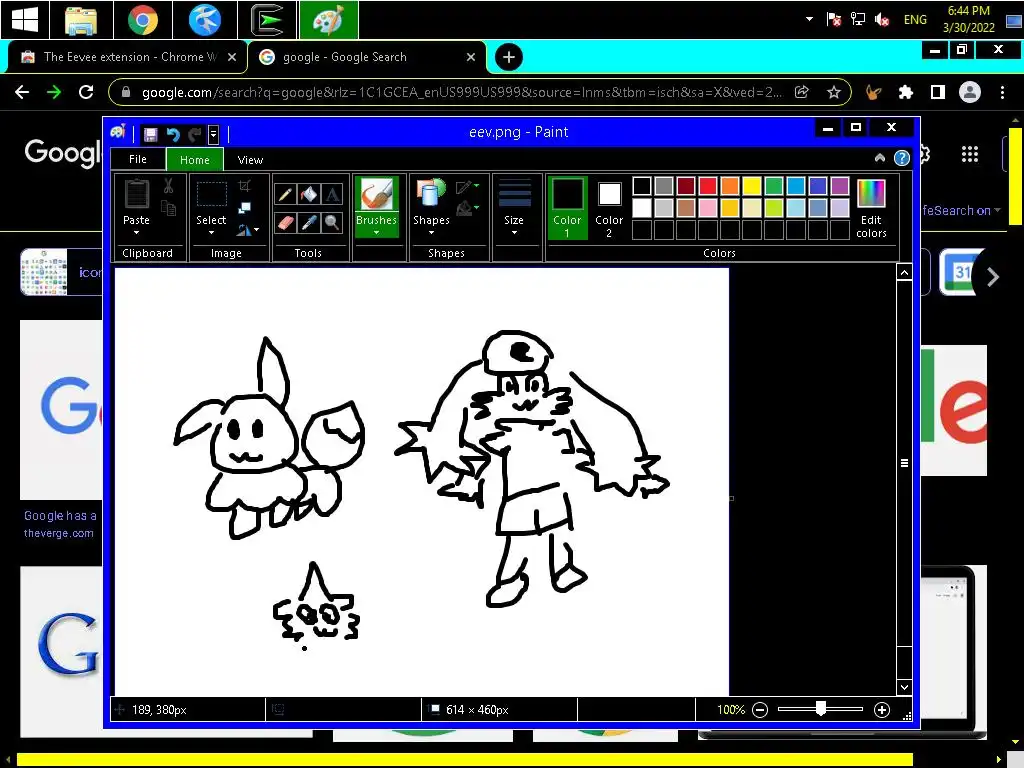This screenshot has height=768, width=1024.
Task: Open Chrome from the taskbar
Action: (x=143, y=20)
